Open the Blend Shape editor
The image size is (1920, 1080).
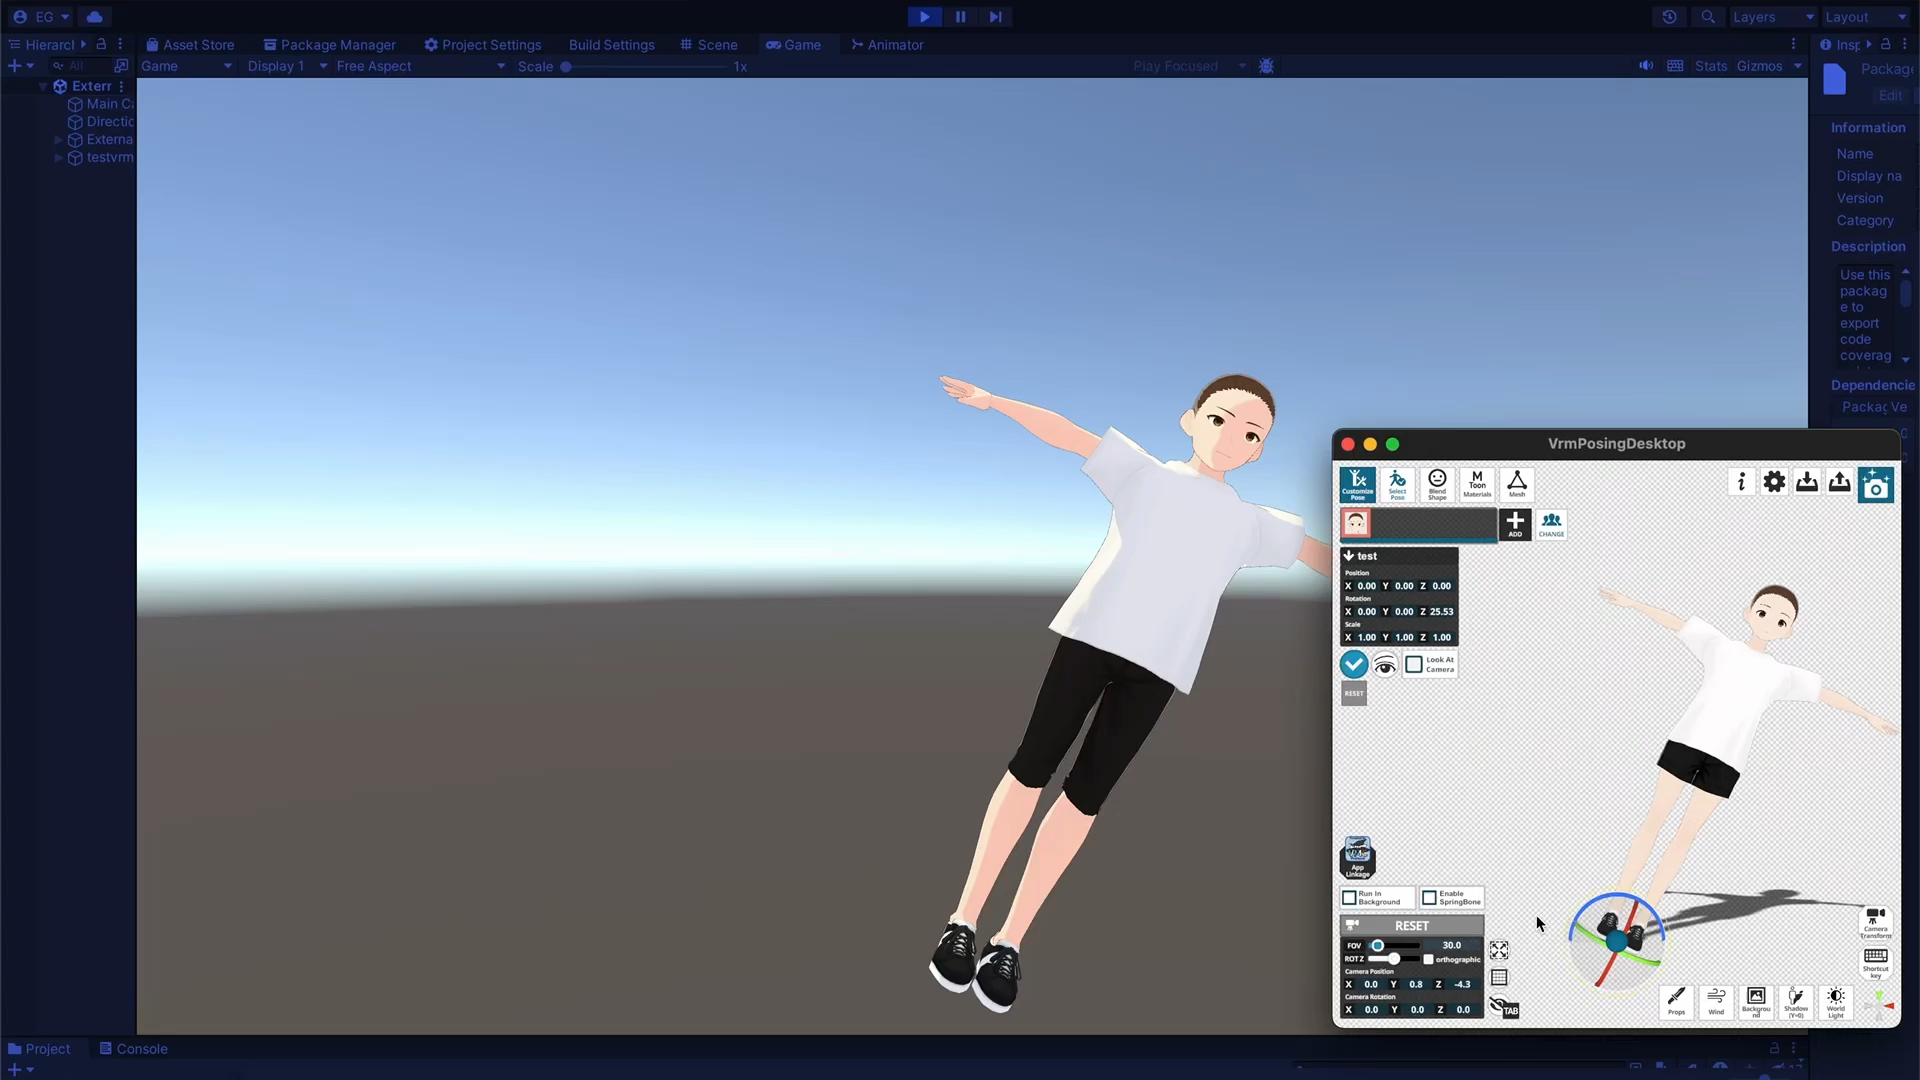coord(1437,484)
